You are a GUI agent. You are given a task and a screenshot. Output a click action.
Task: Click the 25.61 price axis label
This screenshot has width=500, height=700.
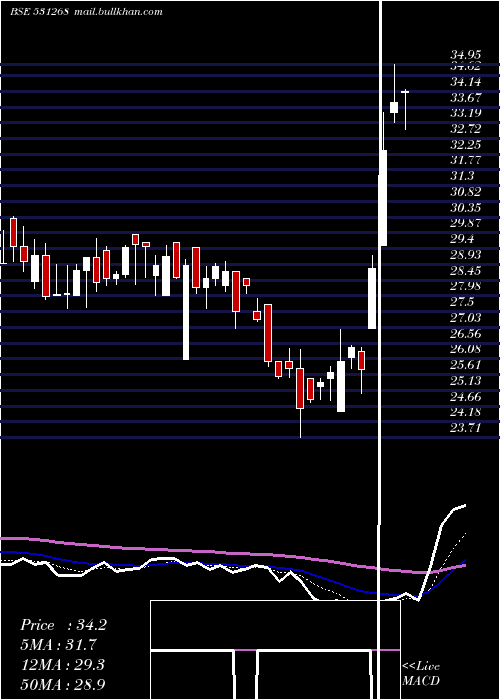pos(466,365)
